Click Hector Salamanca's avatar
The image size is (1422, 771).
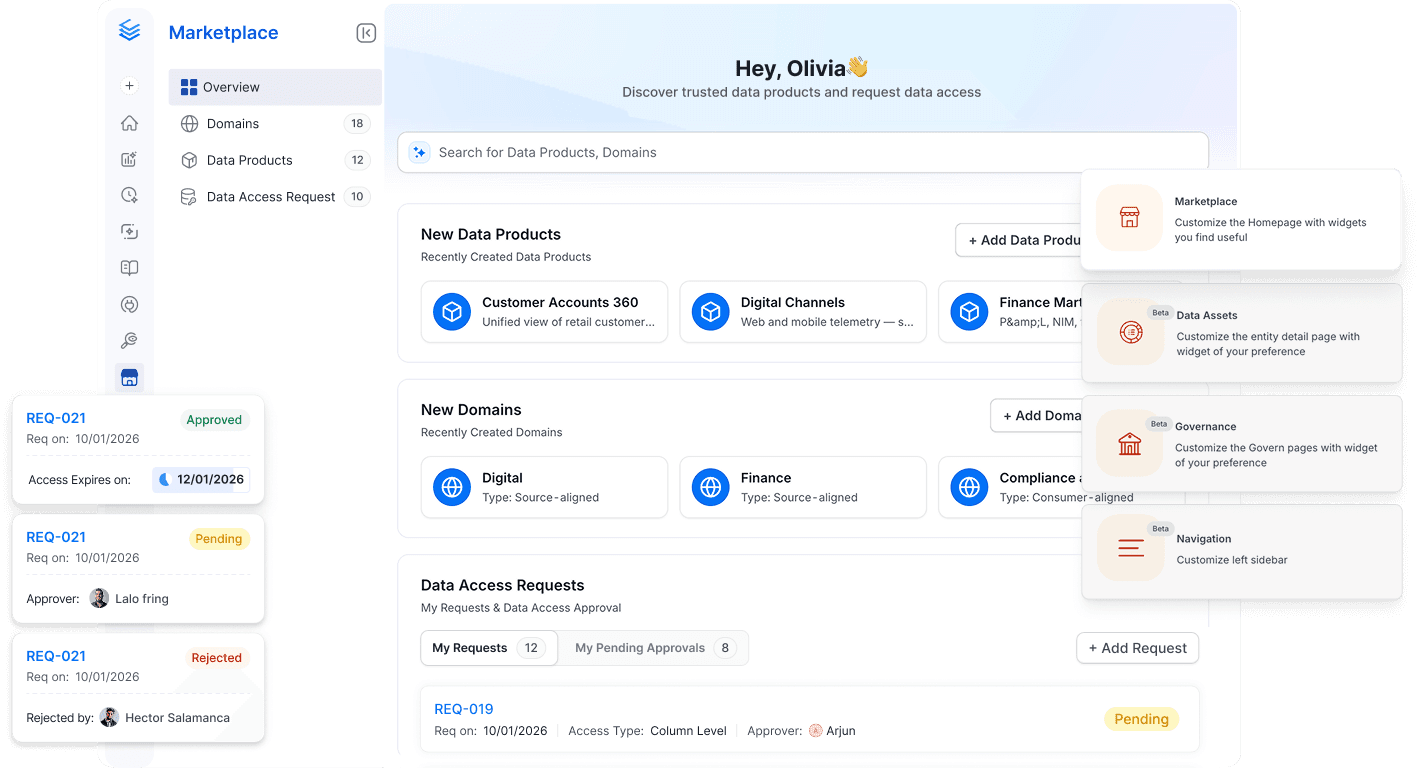(x=109, y=717)
